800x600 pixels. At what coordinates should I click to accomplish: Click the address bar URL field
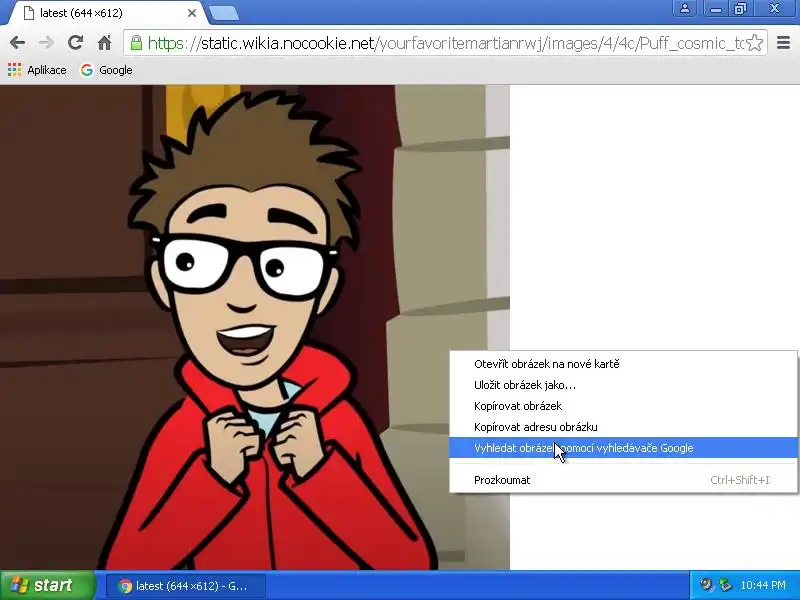point(446,43)
